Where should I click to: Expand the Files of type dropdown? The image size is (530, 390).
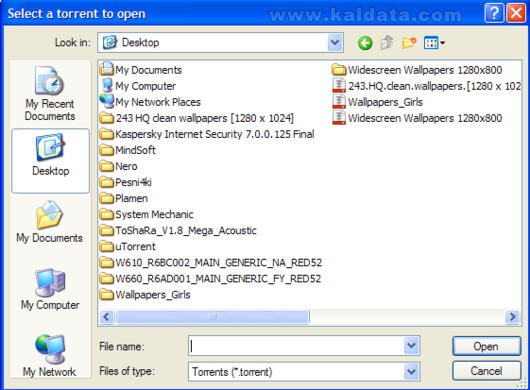(x=411, y=372)
